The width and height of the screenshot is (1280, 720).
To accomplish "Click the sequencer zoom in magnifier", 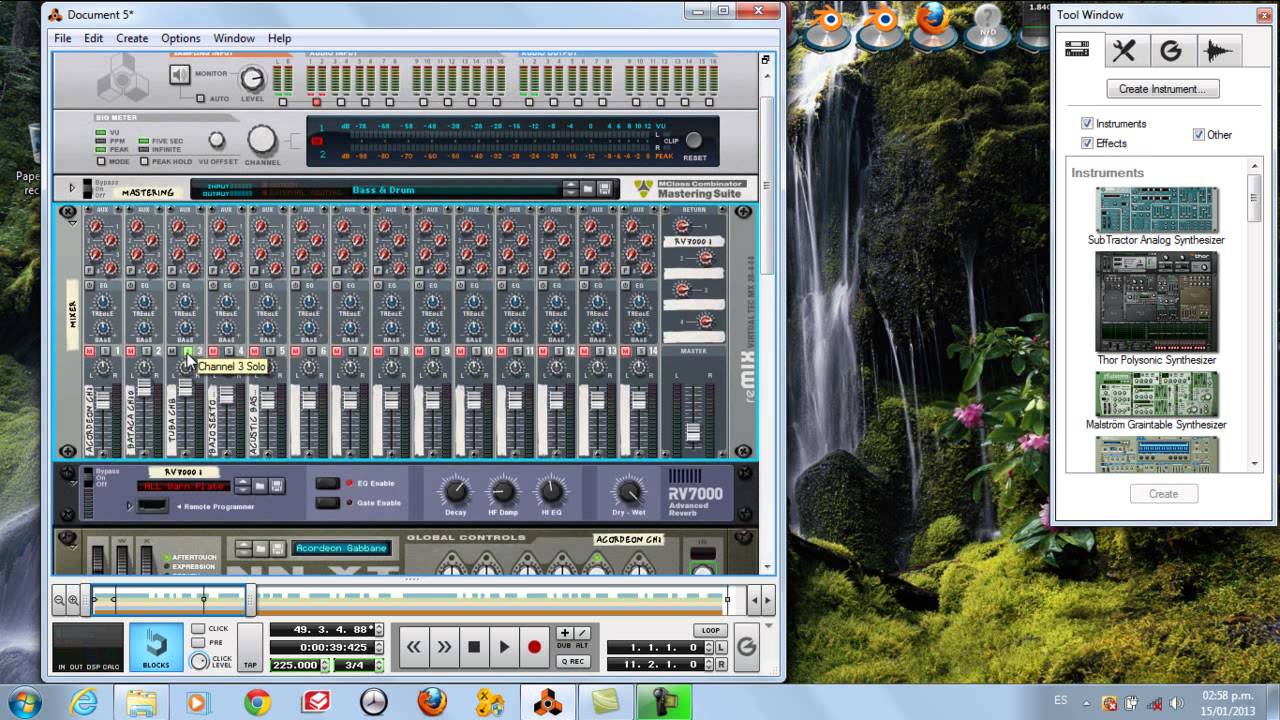I will click(73, 600).
